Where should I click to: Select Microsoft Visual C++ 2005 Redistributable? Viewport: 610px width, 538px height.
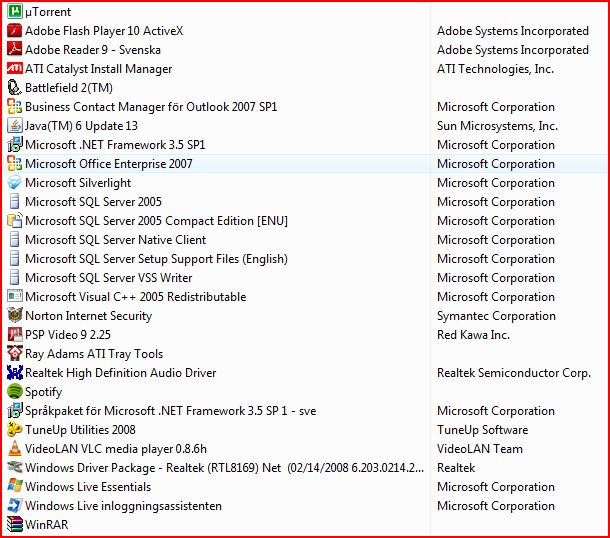(305, 296)
